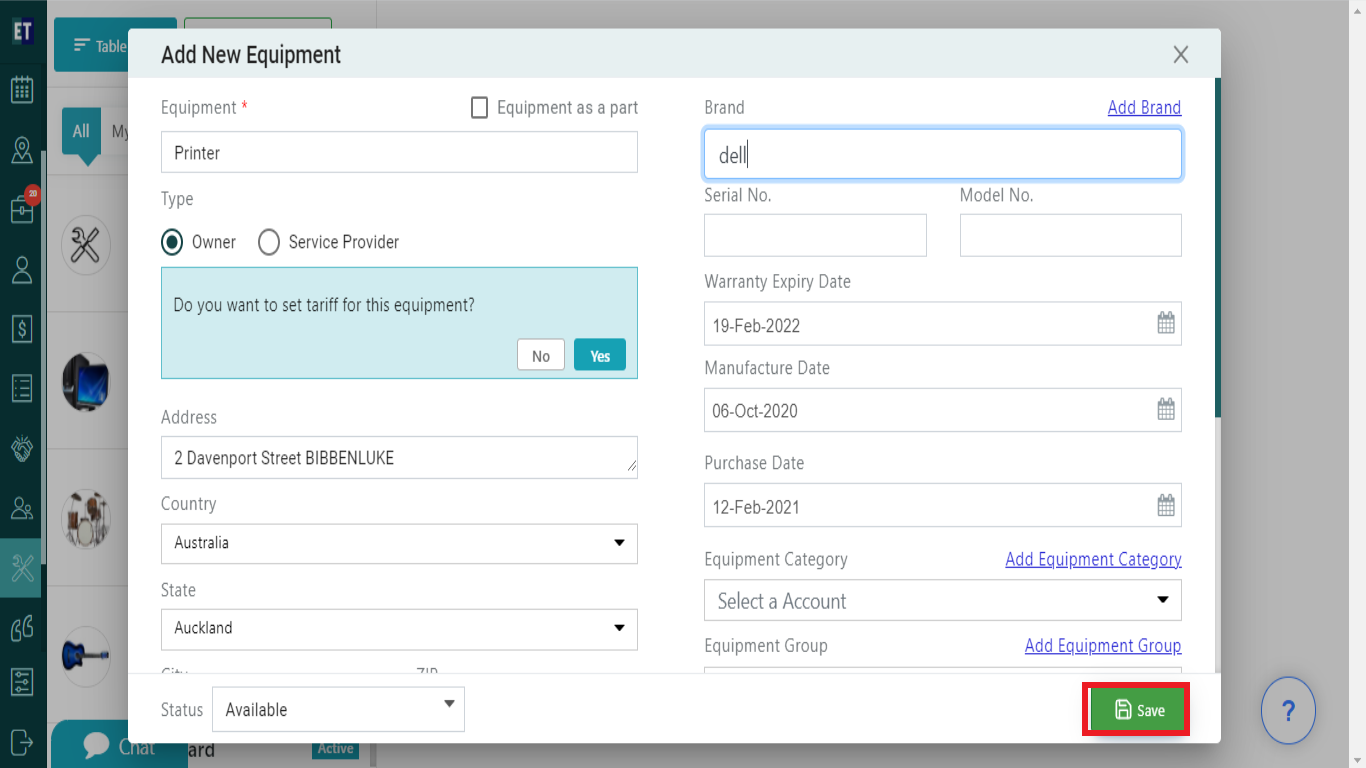The width and height of the screenshot is (1366, 768).
Task: Open the customer person icon in sidebar
Action: tap(22, 269)
